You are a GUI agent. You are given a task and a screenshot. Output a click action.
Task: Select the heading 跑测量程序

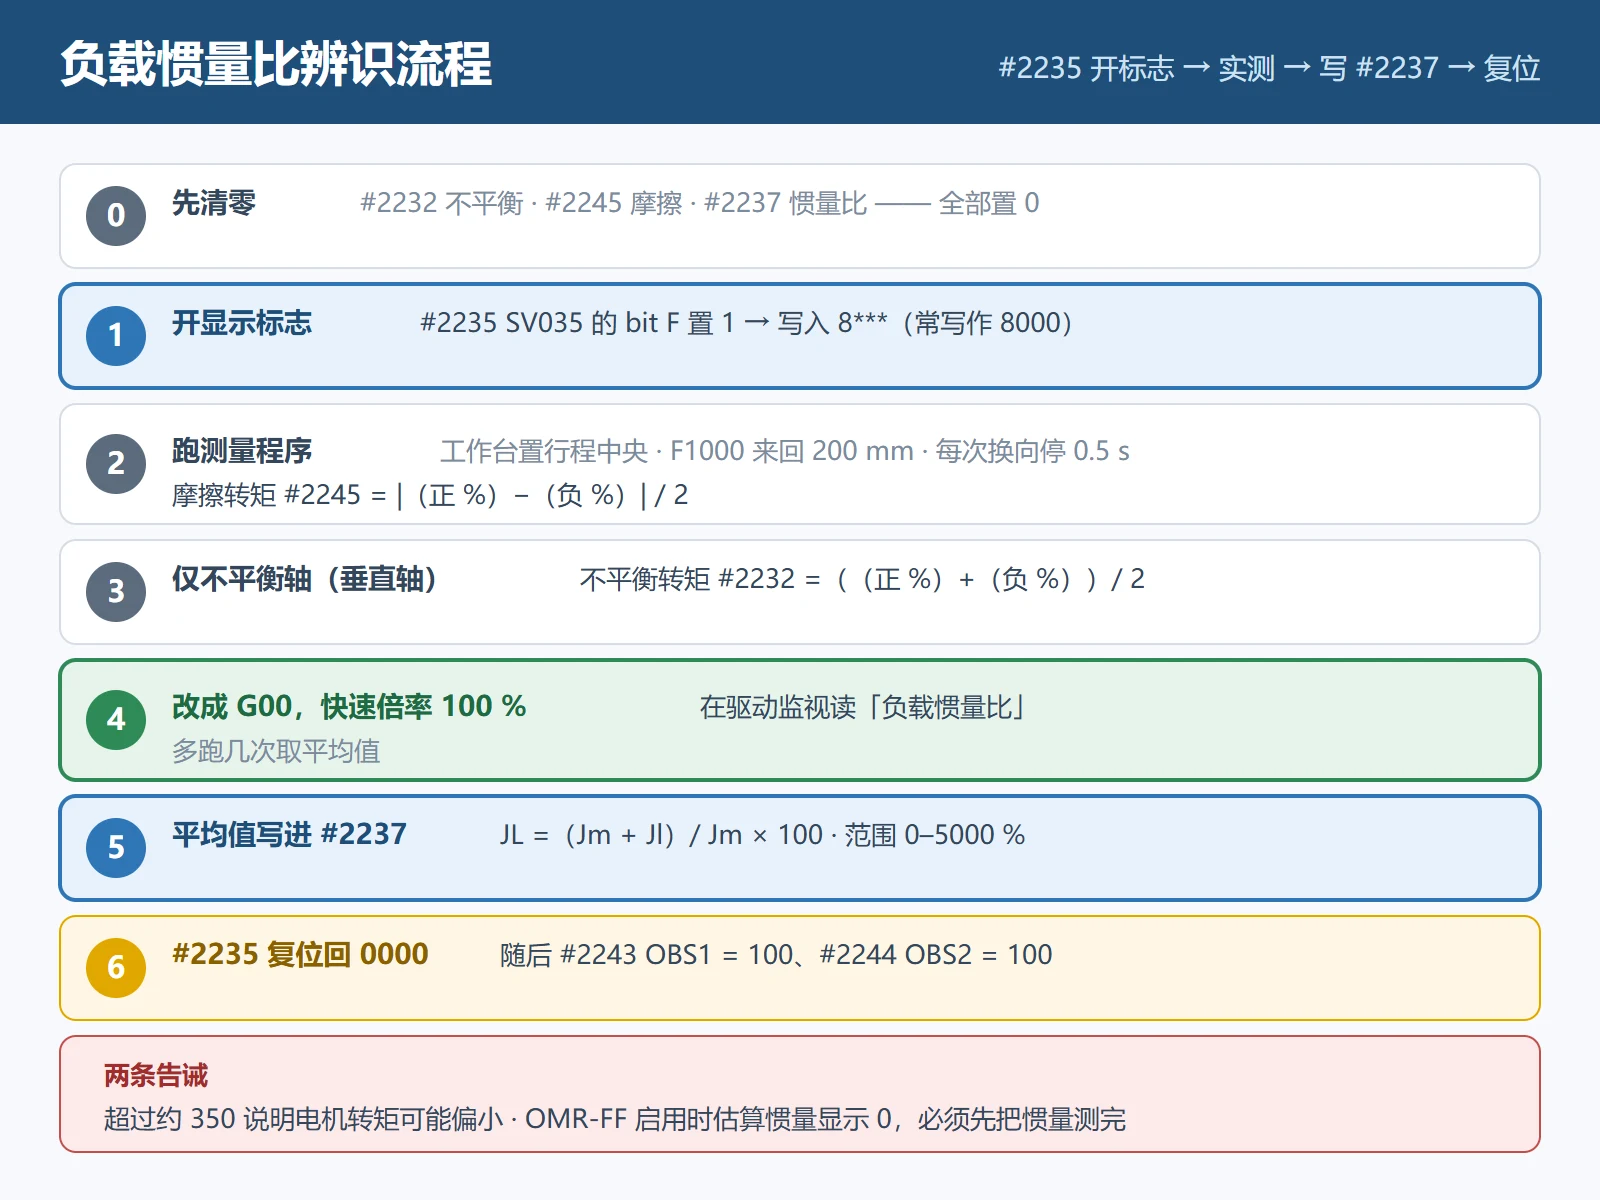tap(242, 451)
